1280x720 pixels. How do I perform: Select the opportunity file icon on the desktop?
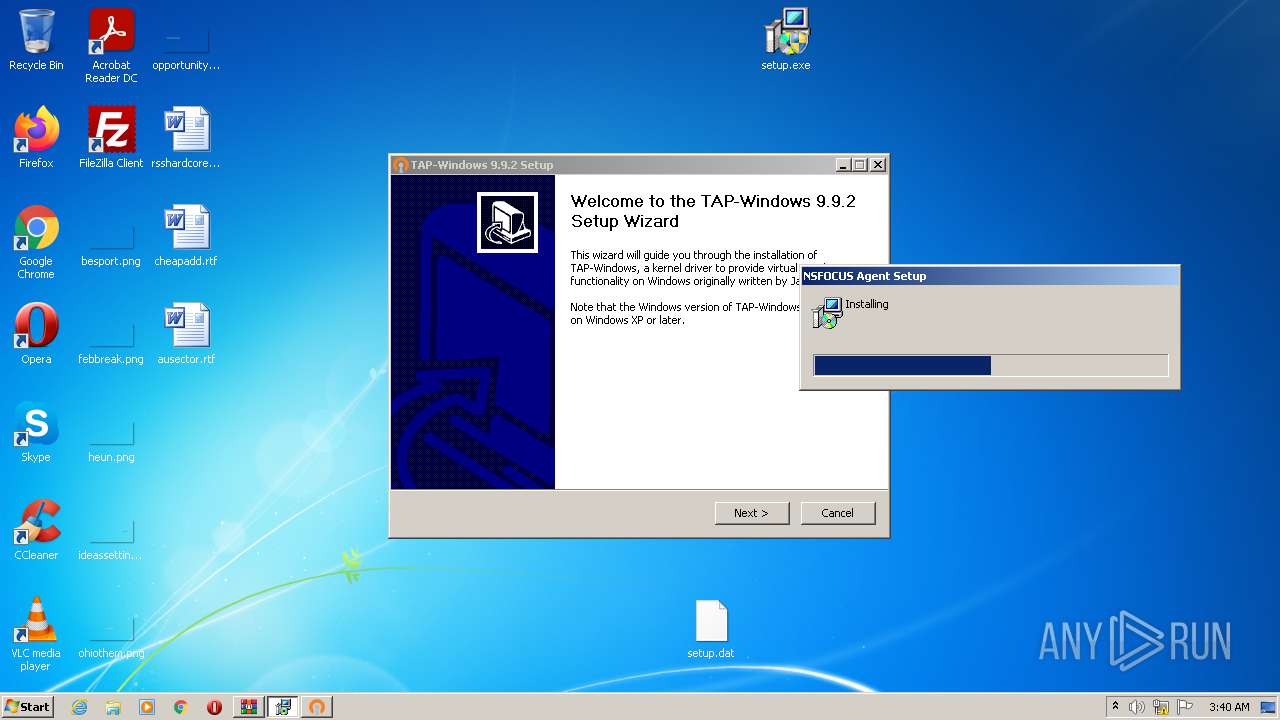tap(186, 46)
